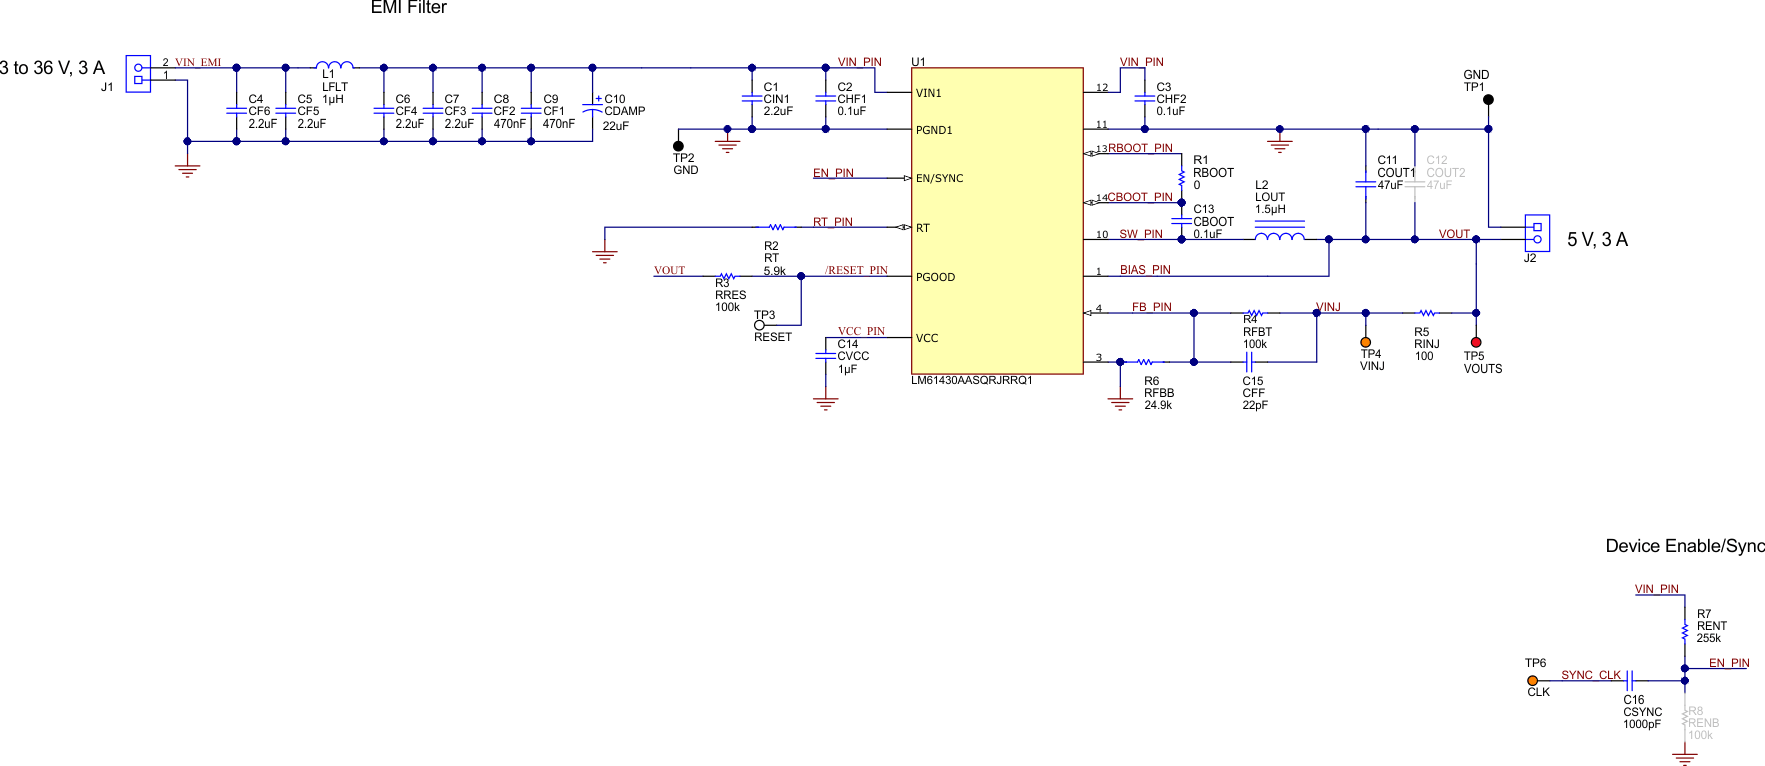Click the black TP1 GND test point

[x=1488, y=100]
